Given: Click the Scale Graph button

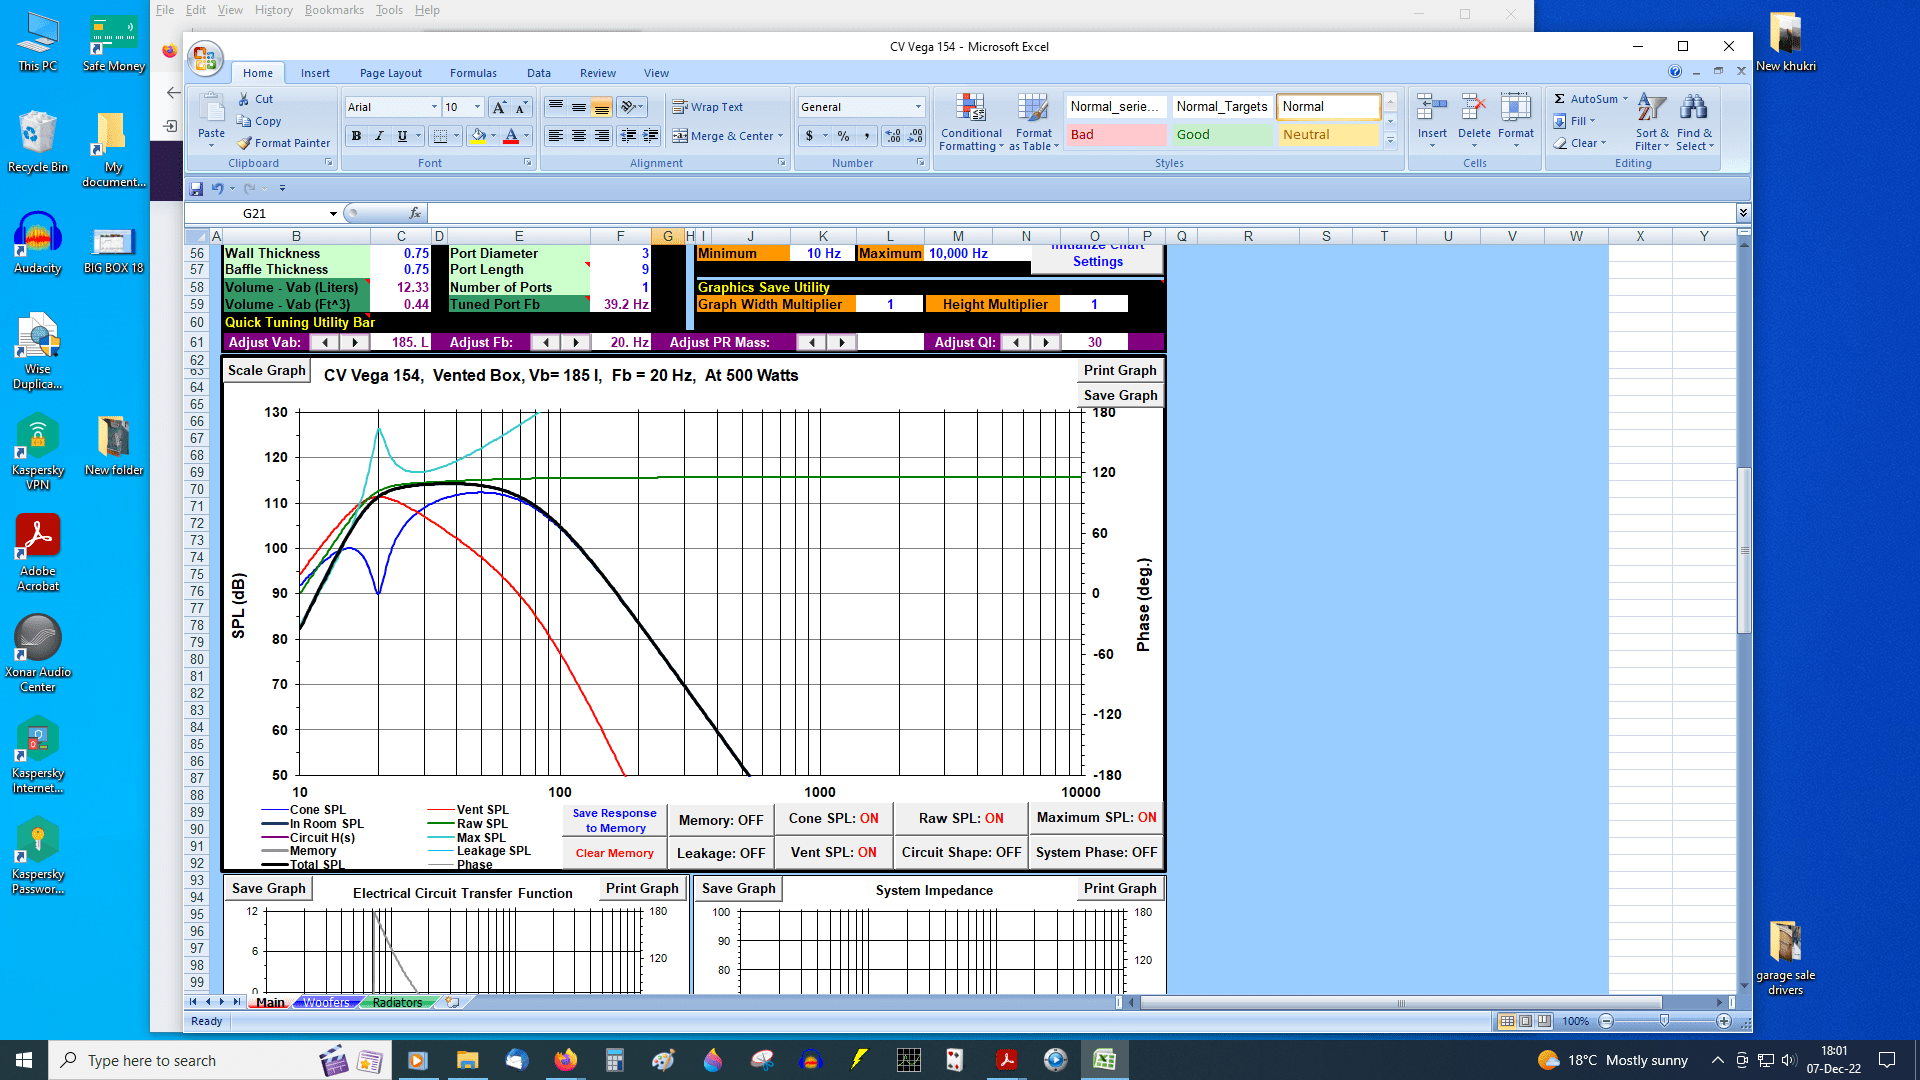Looking at the screenshot, I should click(x=267, y=371).
